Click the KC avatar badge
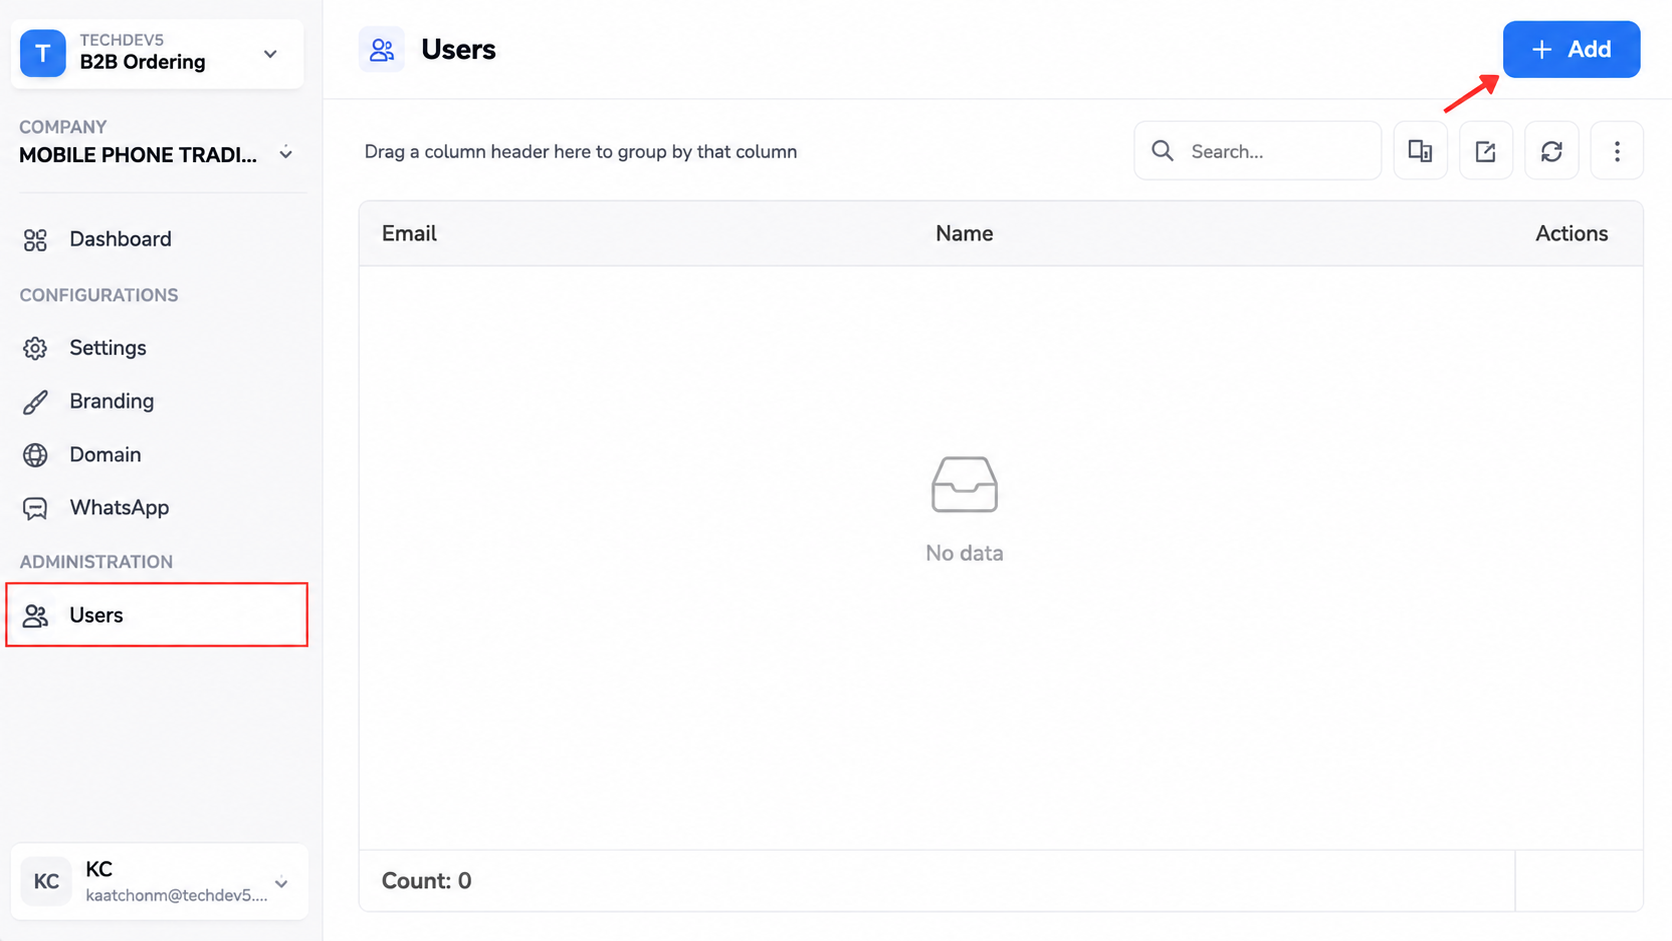1672x941 pixels. coord(46,881)
